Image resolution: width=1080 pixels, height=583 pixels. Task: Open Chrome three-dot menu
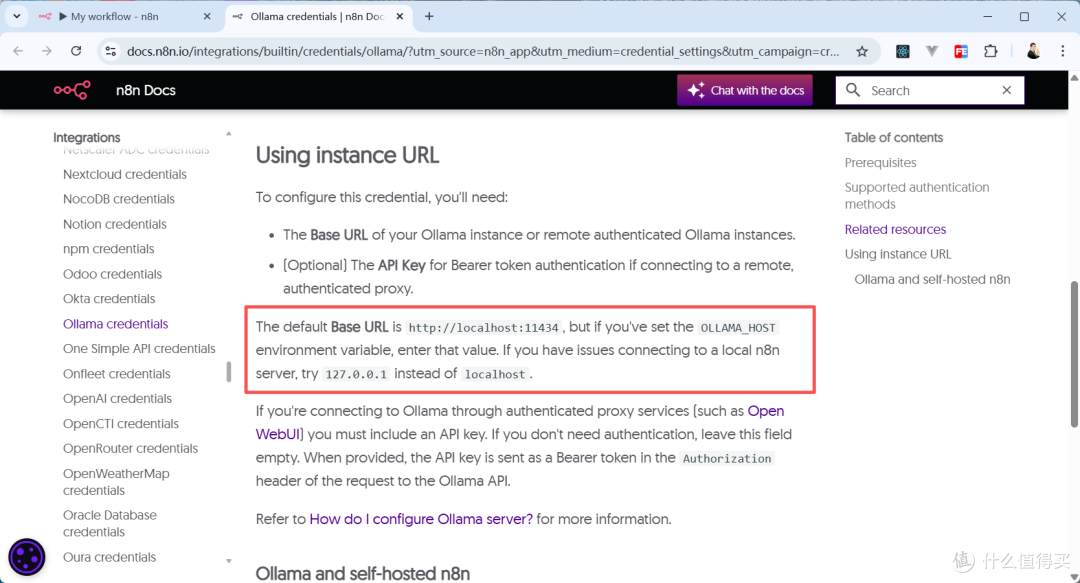click(x=1063, y=51)
